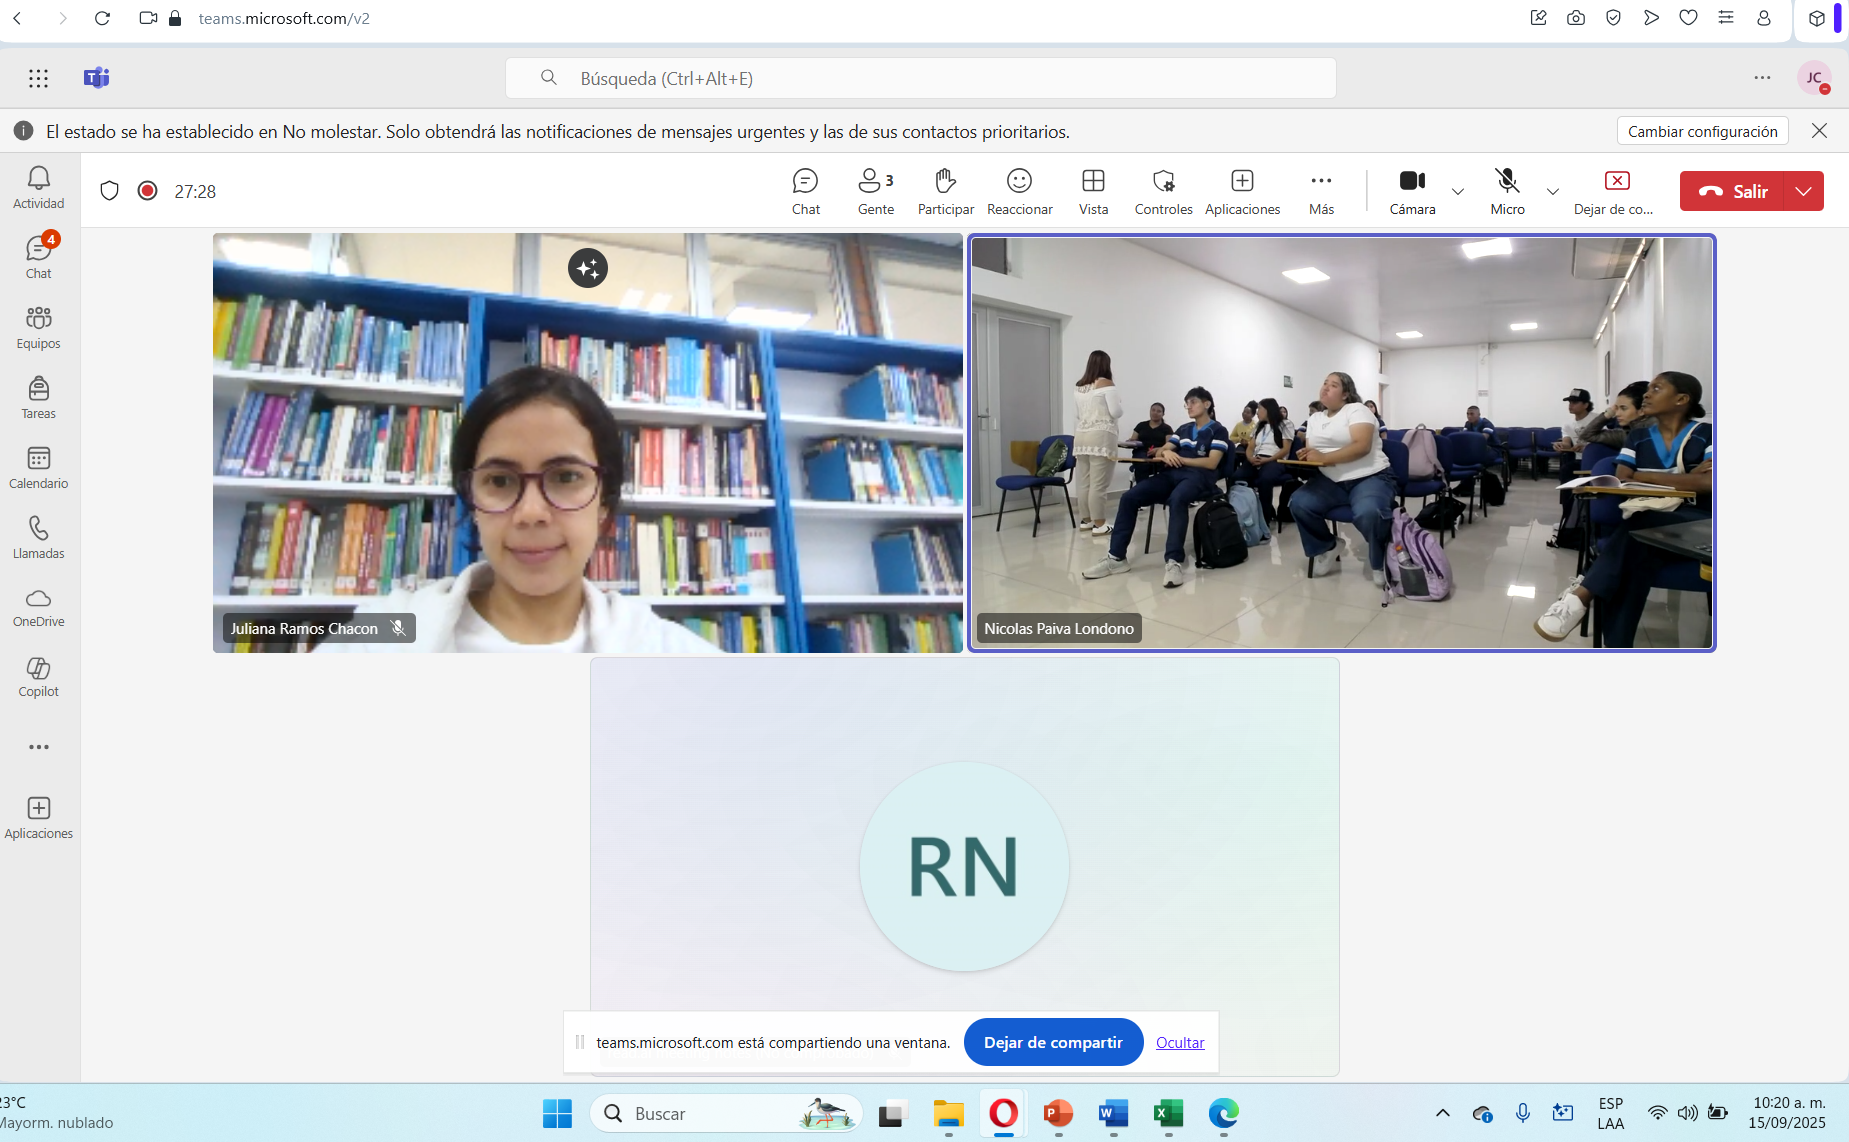Expand the camera options arrow
Image resolution: width=1849 pixels, height=1142 pixels.
tap(1458, 192)
